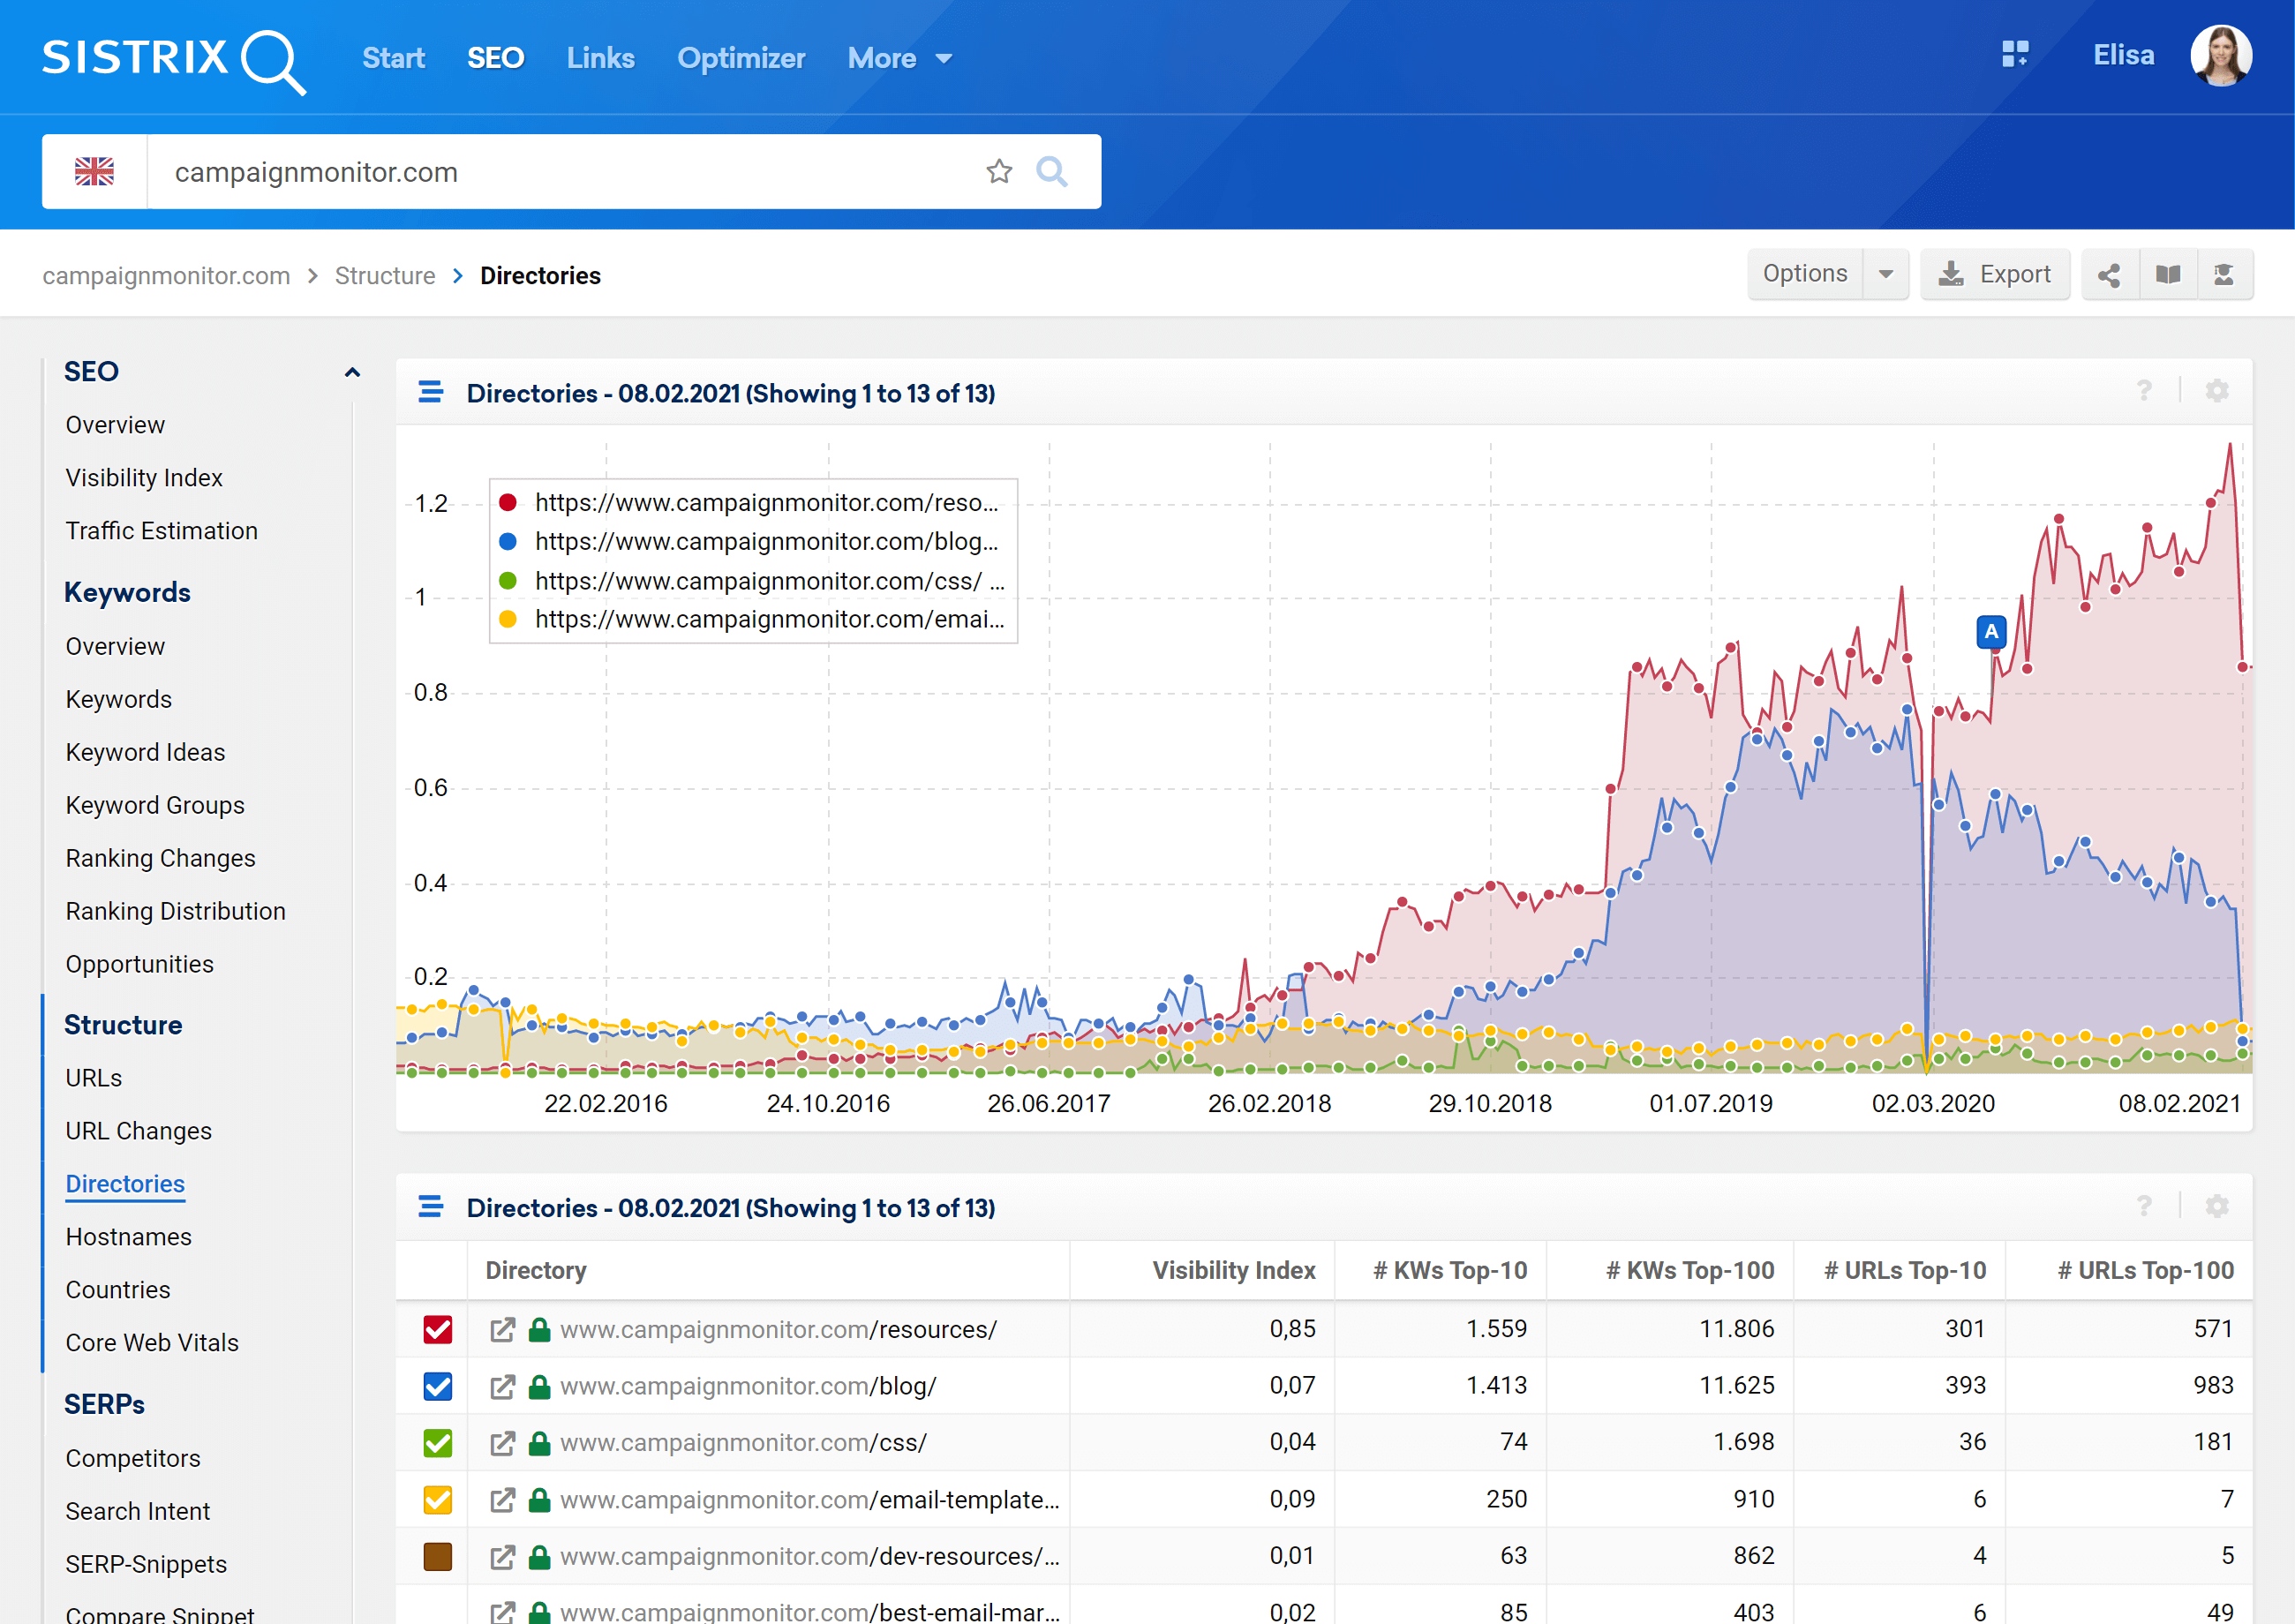The height and width of the screenshot is (1624, 2295).
Task: Click Elisa's profile avatar
Action: [x=2221, y=55]
